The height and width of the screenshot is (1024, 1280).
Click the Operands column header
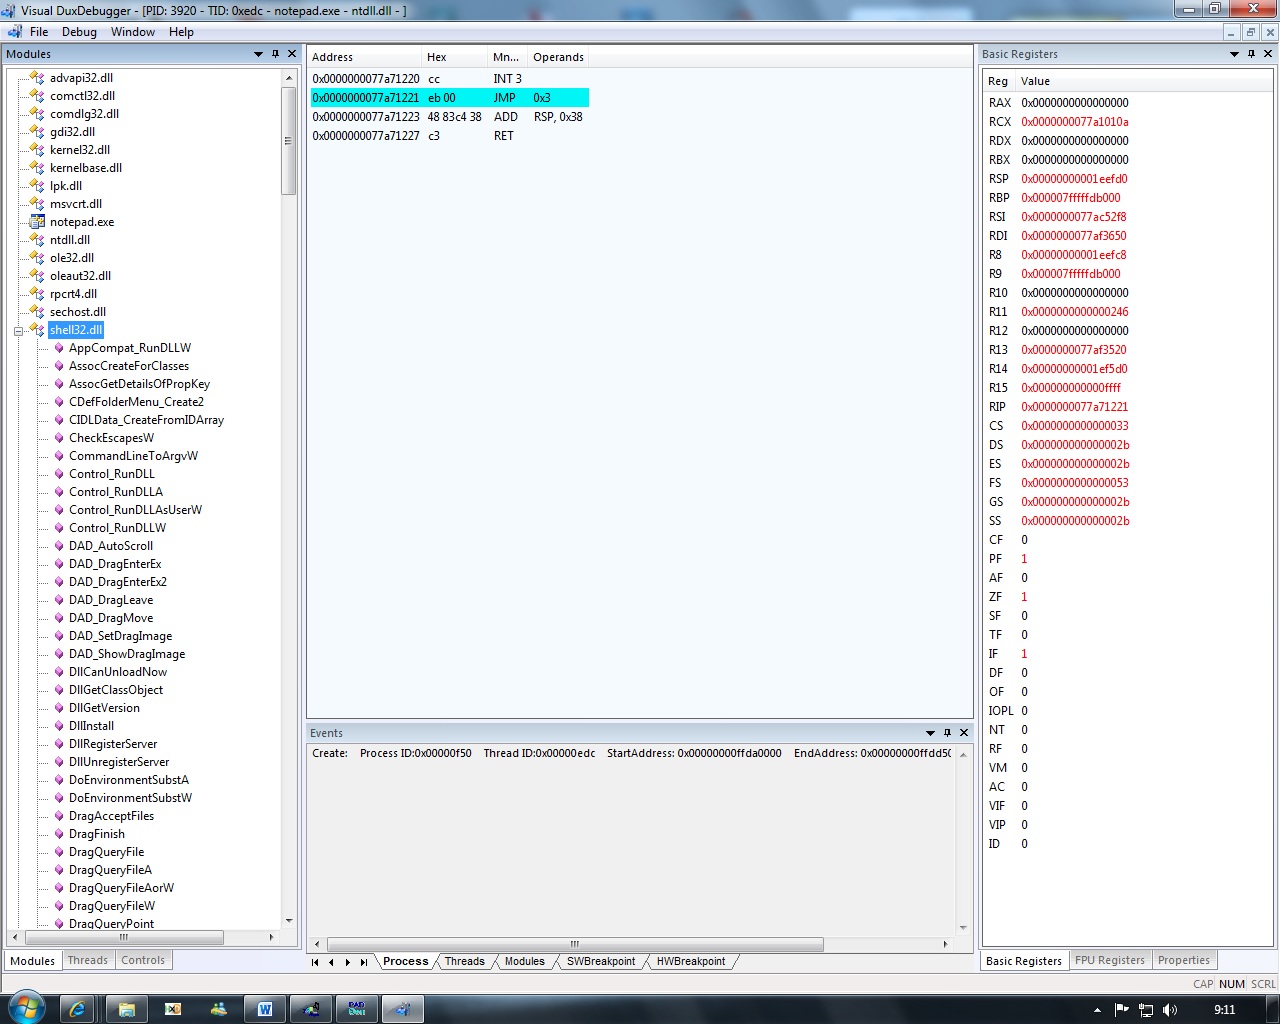coord(559,57)
